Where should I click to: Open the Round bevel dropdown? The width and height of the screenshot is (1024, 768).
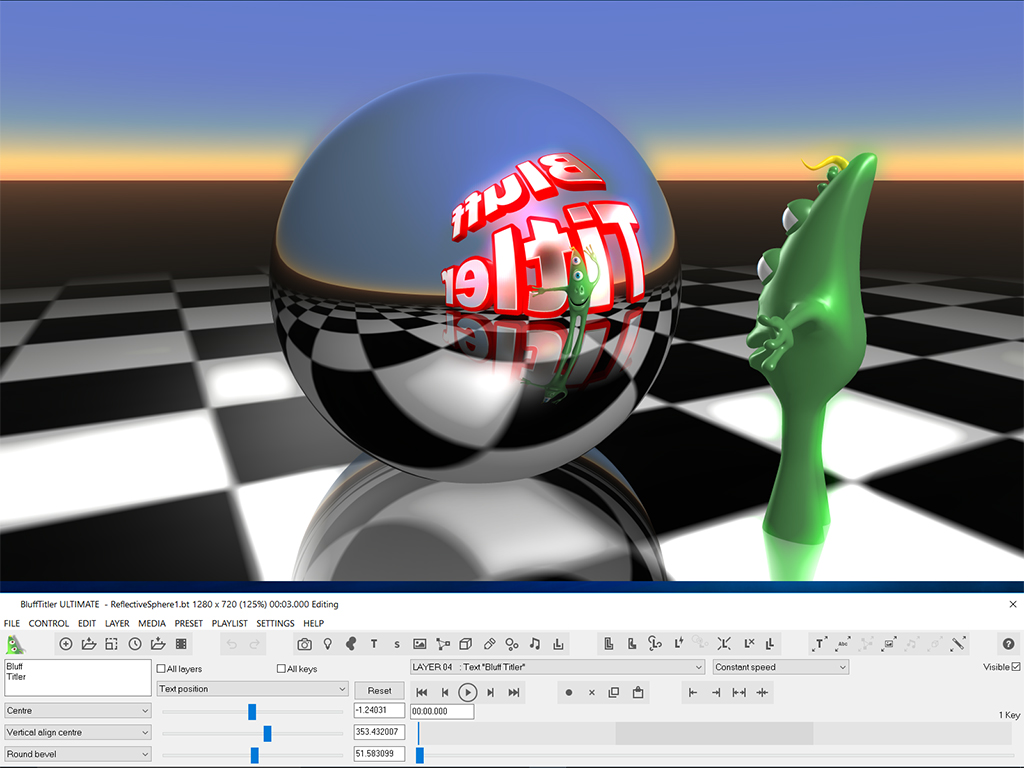pos(78,754)
